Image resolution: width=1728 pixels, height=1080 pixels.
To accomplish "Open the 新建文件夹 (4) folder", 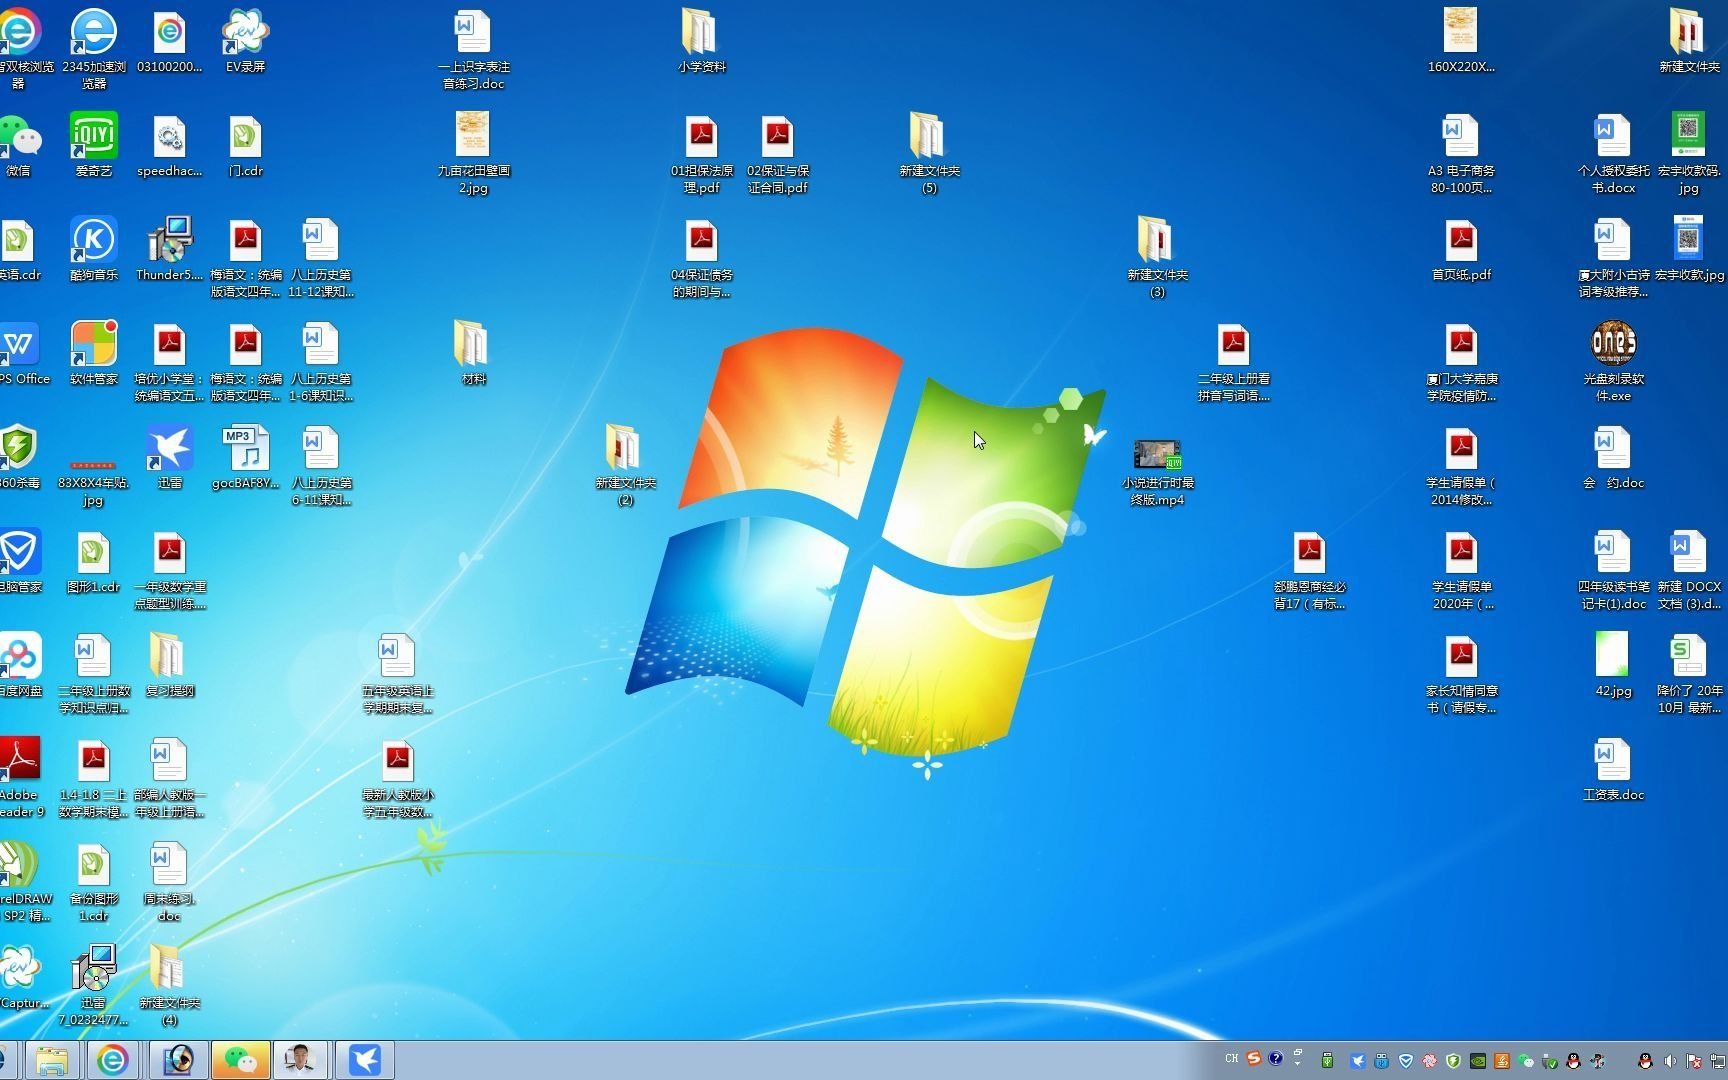I will click(169, 985).
